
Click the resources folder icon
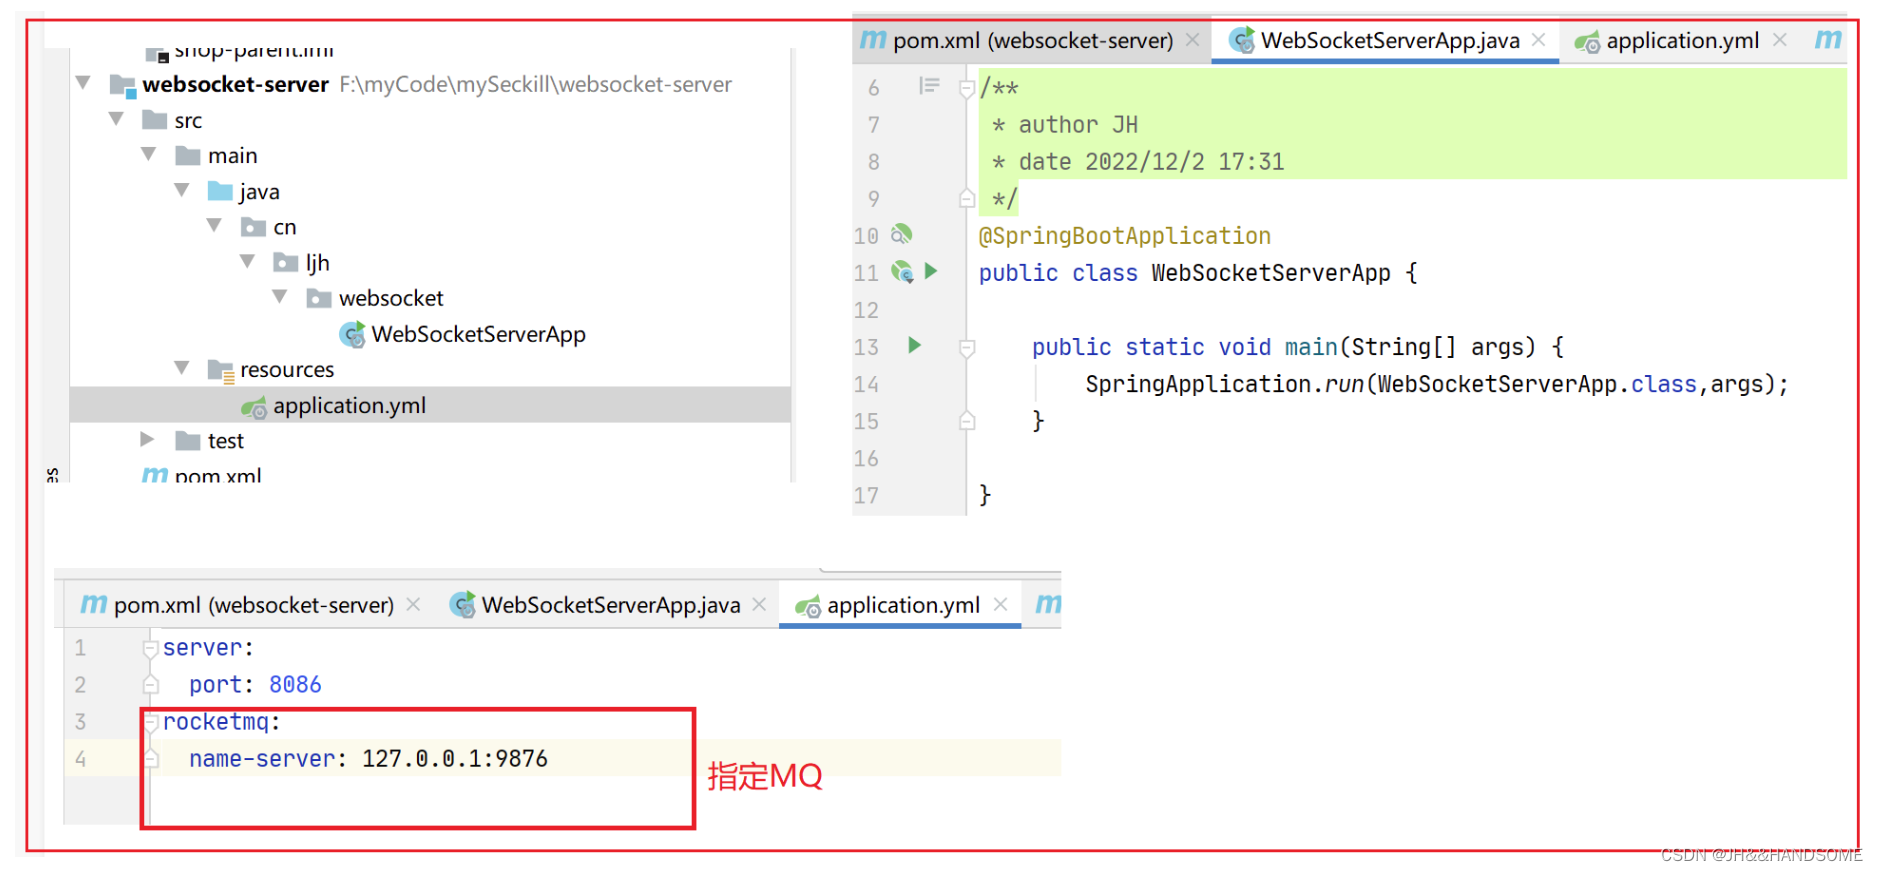(221, 370)
